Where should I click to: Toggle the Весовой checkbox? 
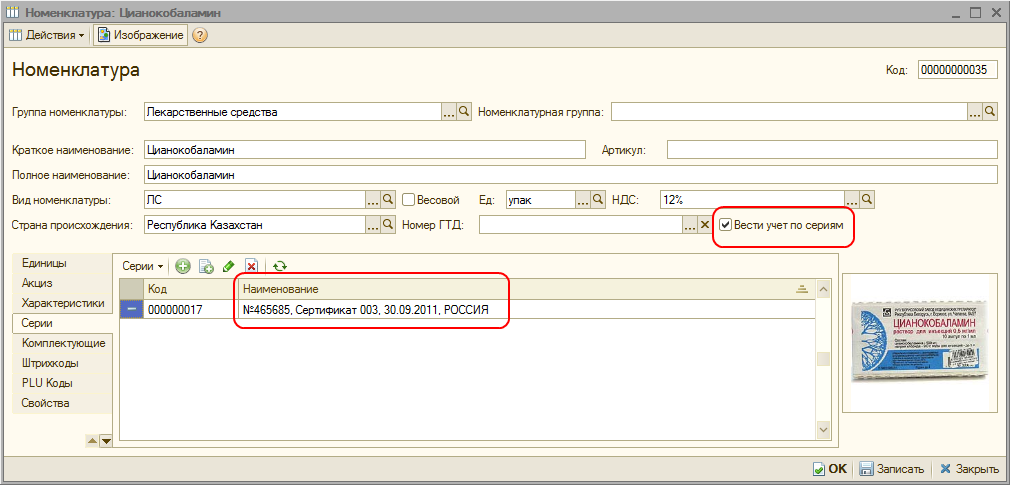[408, 199]
